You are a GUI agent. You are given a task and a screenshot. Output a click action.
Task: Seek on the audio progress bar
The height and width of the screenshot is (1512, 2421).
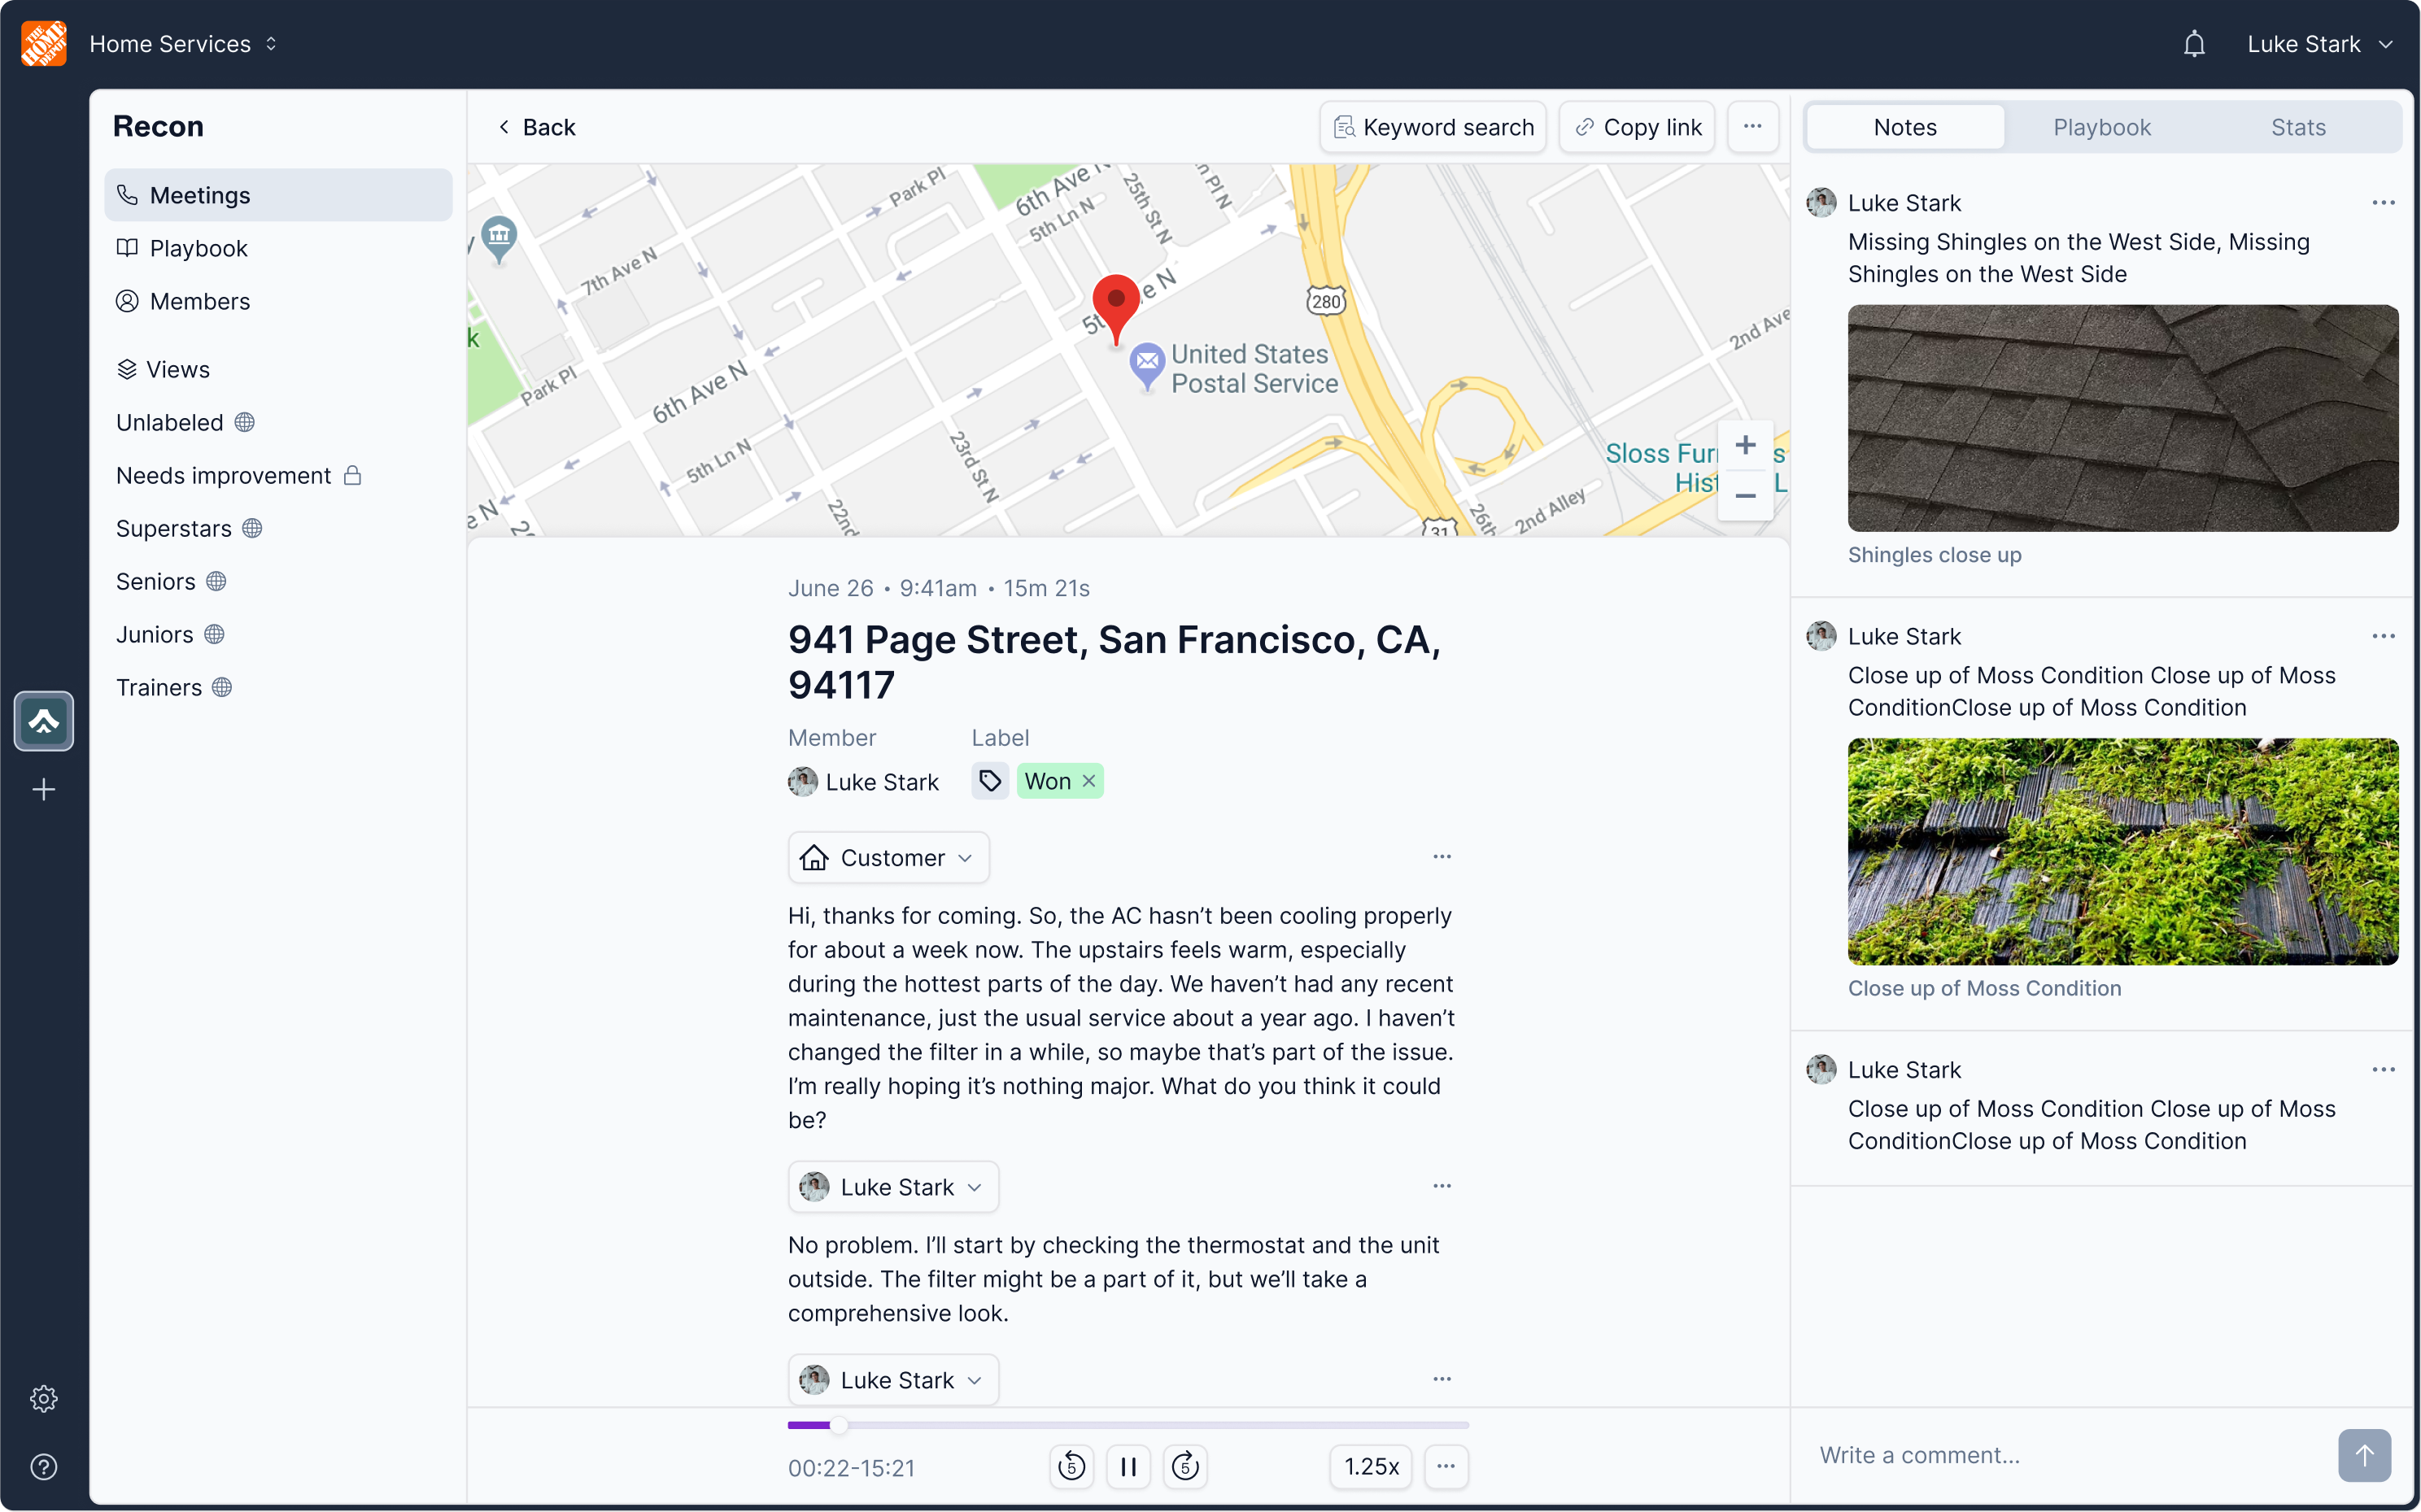point(1128,1425)
